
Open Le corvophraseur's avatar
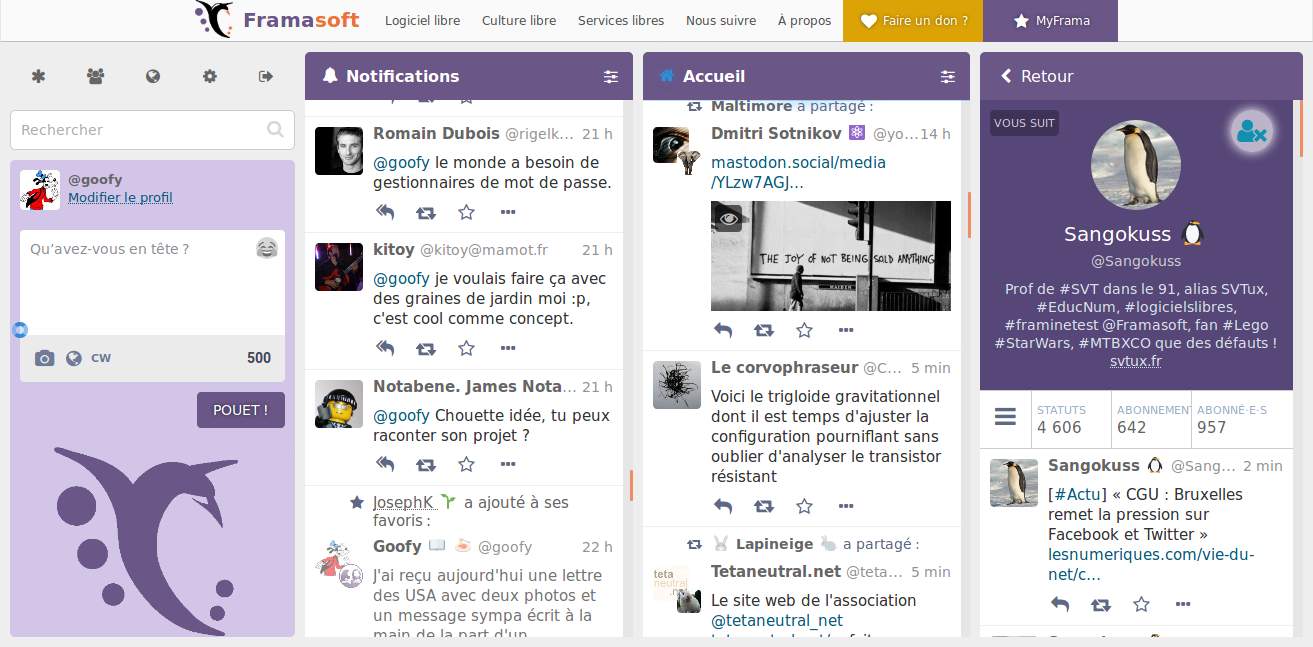coord(677,385)
